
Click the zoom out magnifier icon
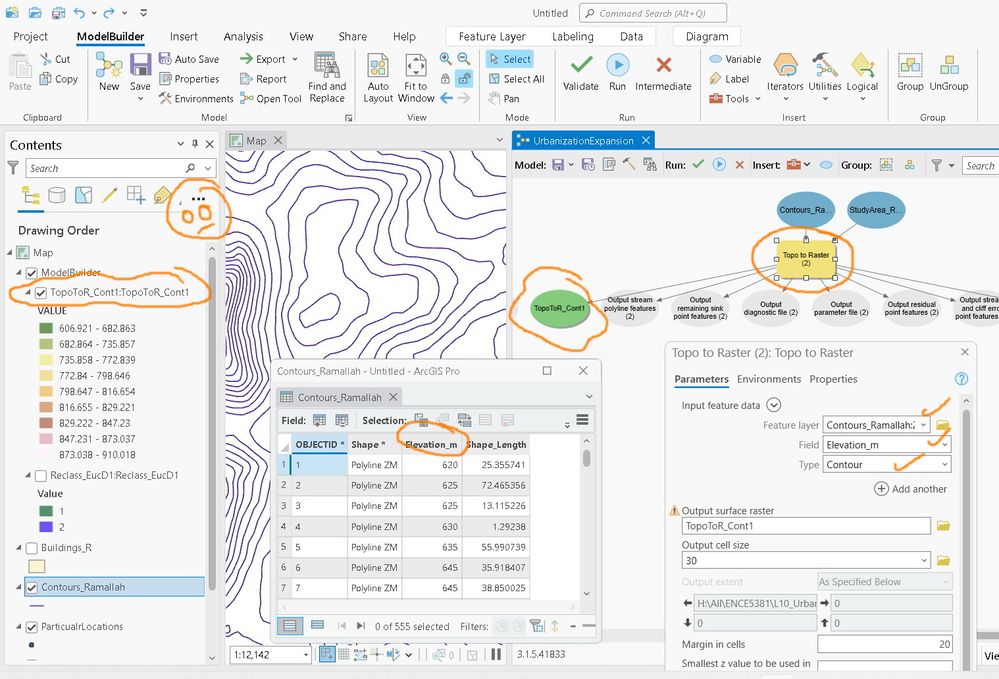point(464,59)
